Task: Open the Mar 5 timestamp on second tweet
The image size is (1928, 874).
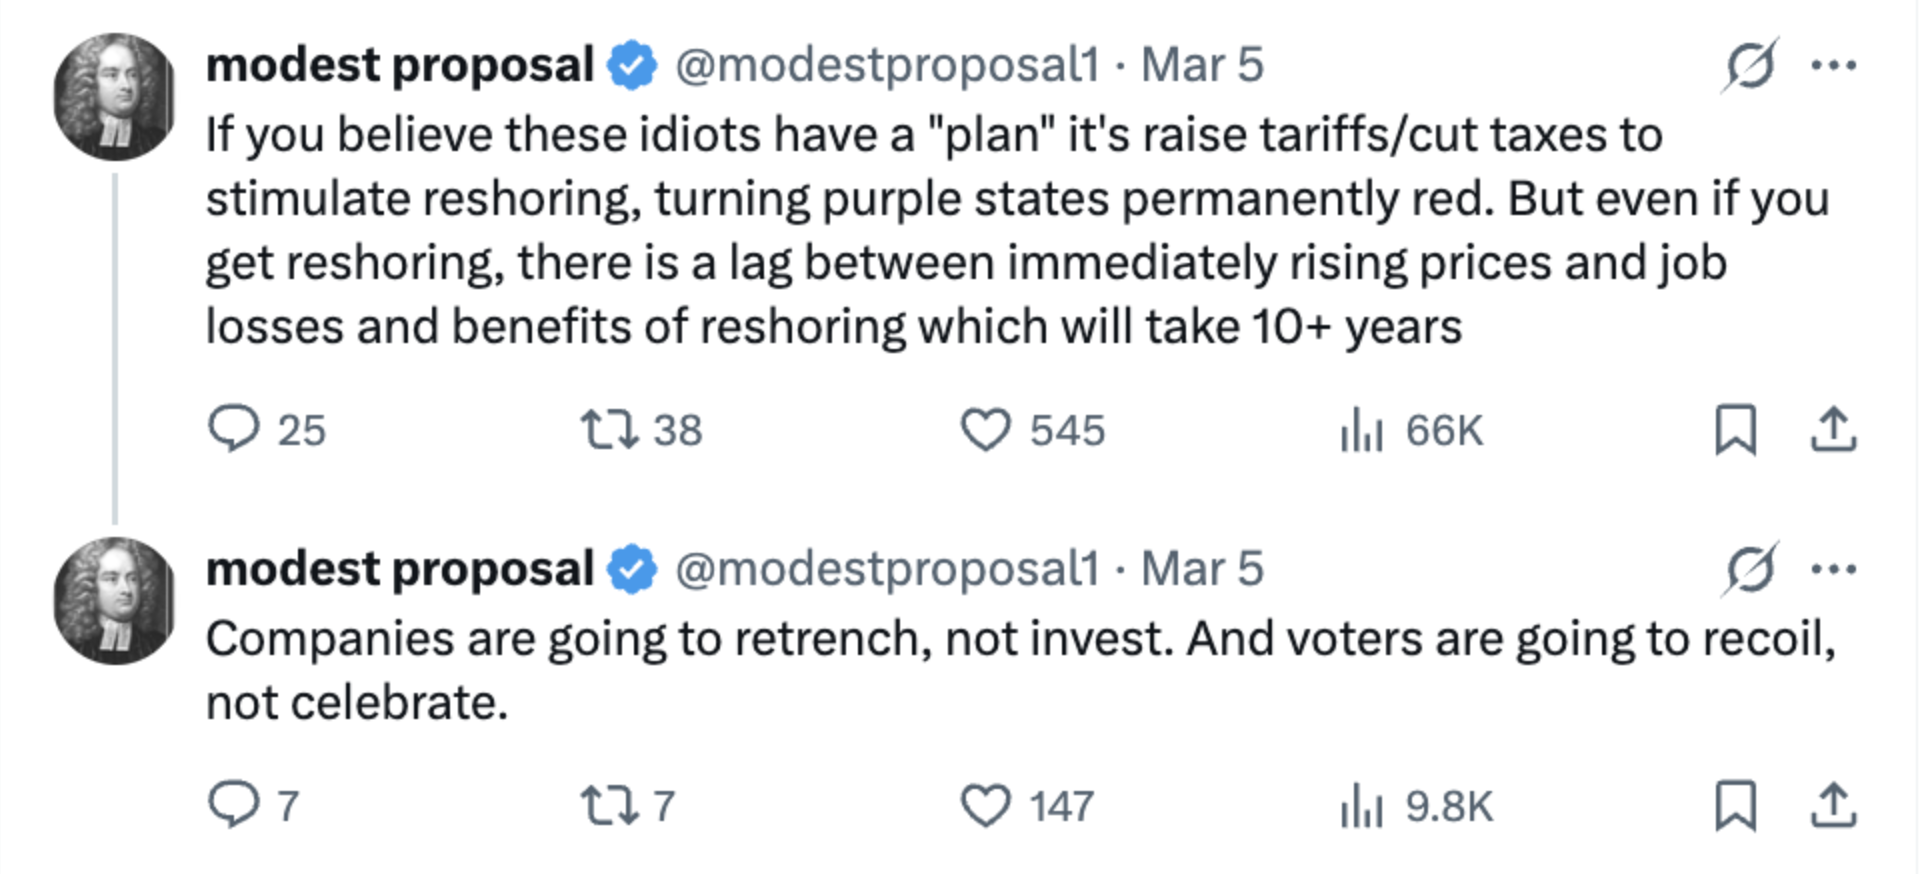Action: pyautogui.click(x=1202, y=569)
